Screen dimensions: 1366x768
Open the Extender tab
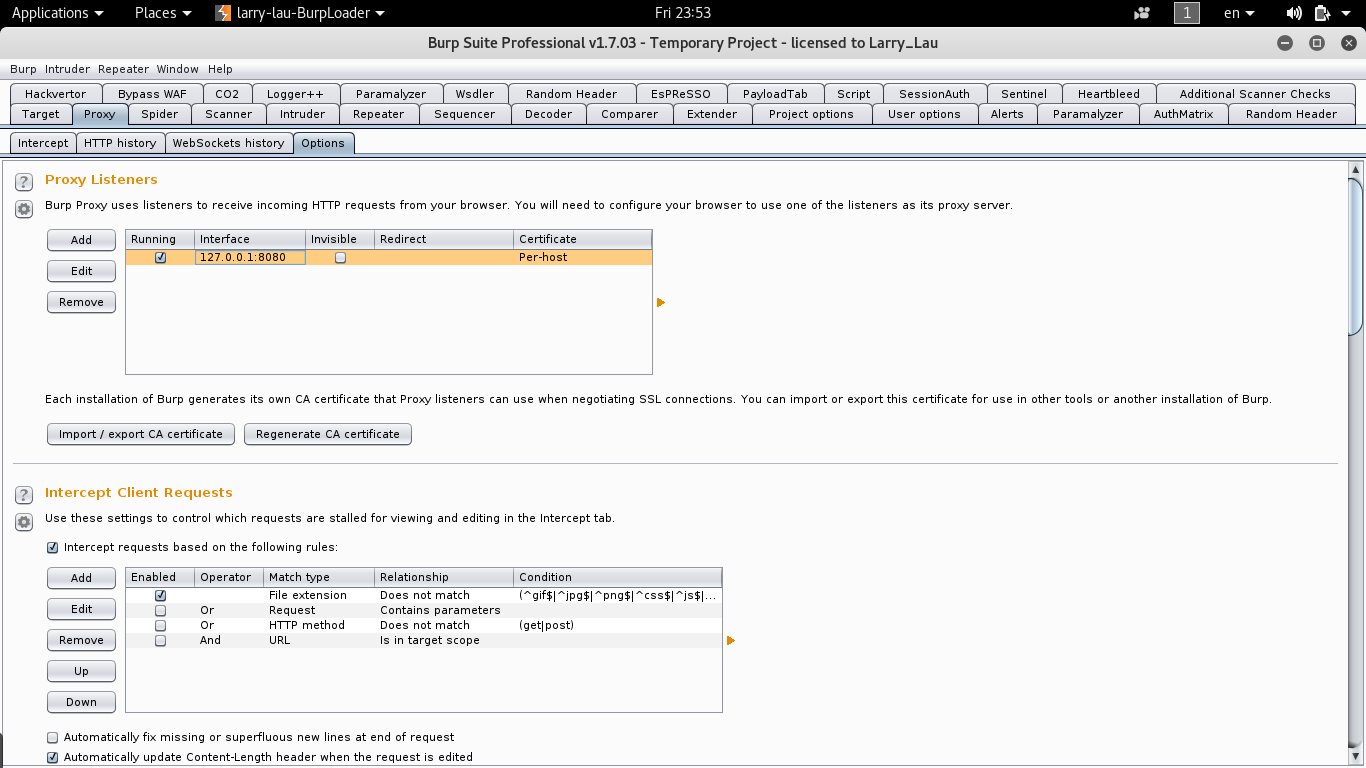[712, 114]
